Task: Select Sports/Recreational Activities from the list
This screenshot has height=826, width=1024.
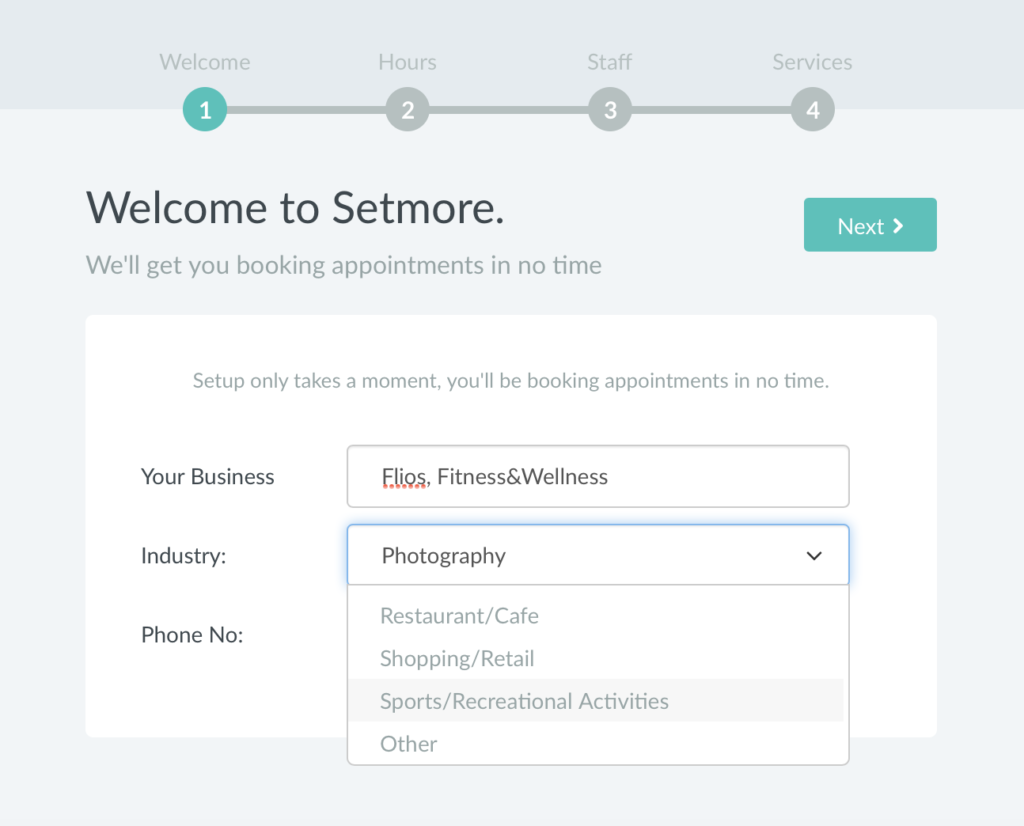Action: 524,701
